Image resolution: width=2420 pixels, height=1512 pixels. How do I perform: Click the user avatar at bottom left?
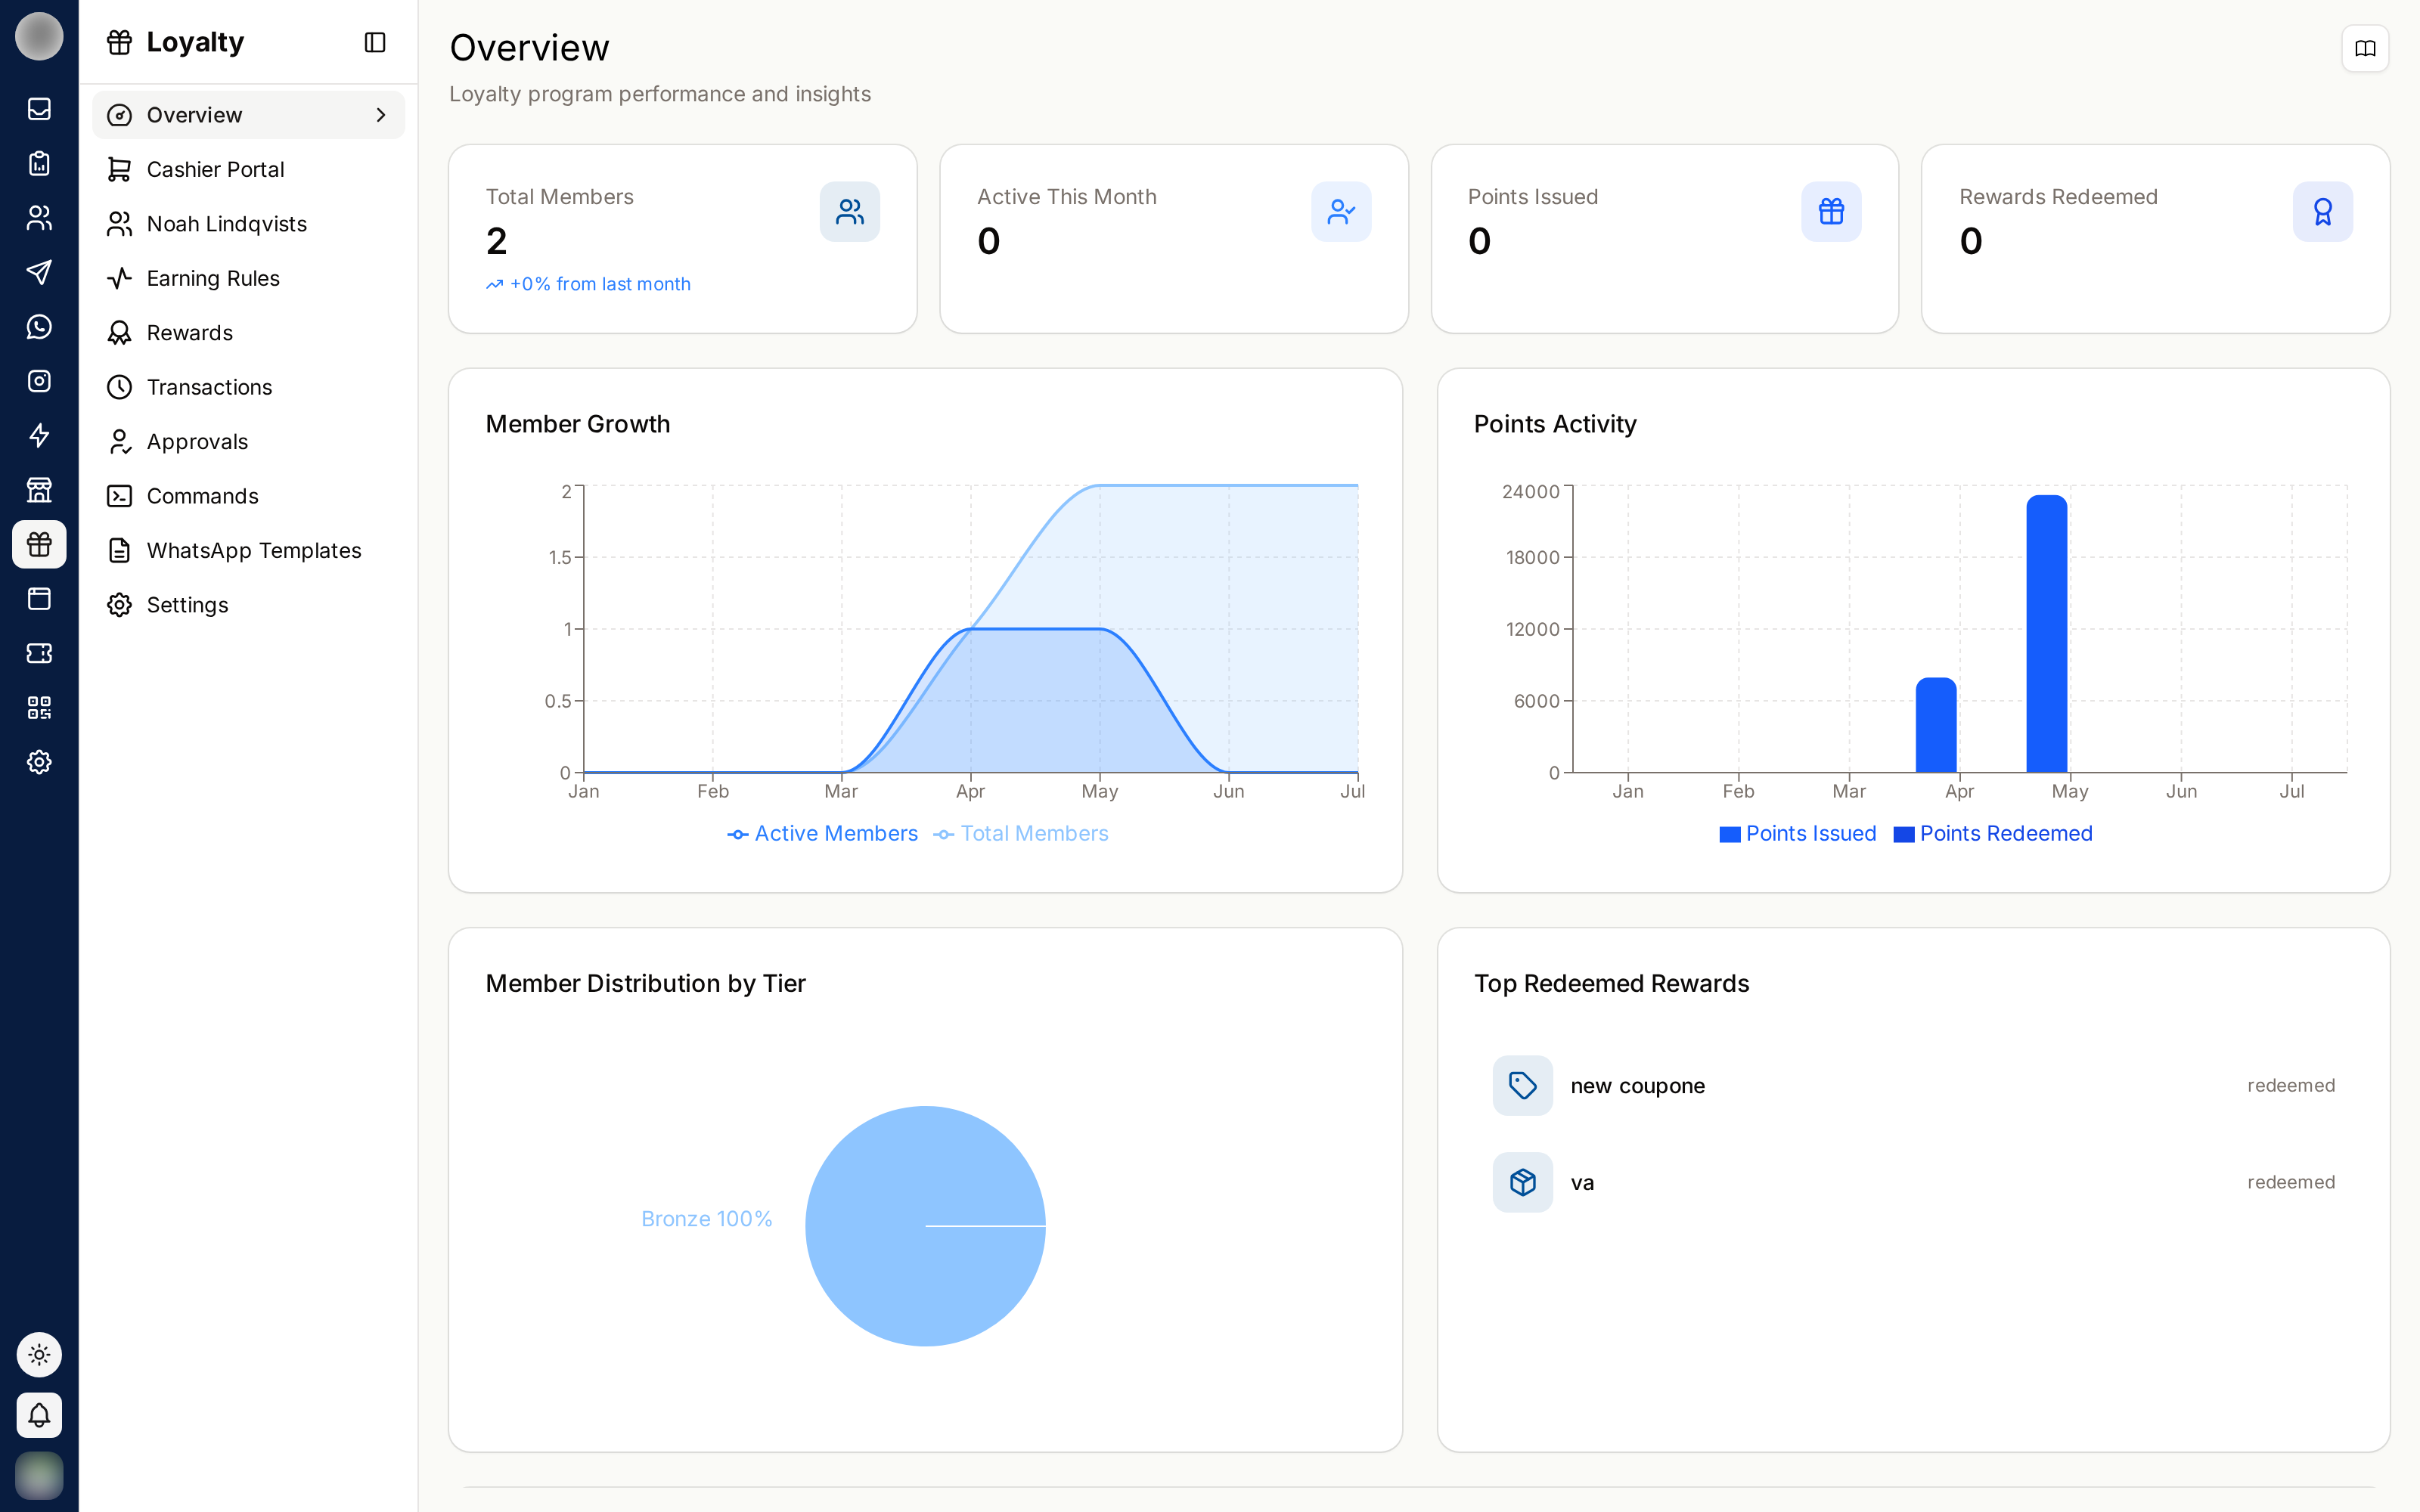[x=39, y=1475]
